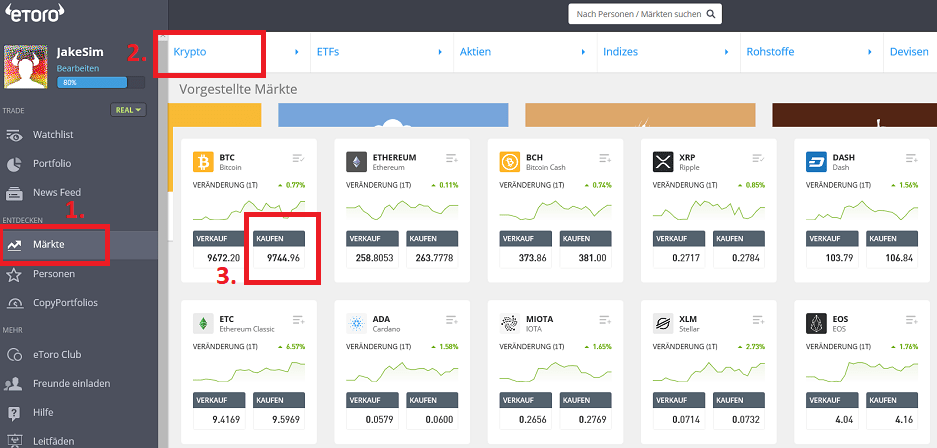
Task: Open the Indizes category tab
Action: point(620,52)
